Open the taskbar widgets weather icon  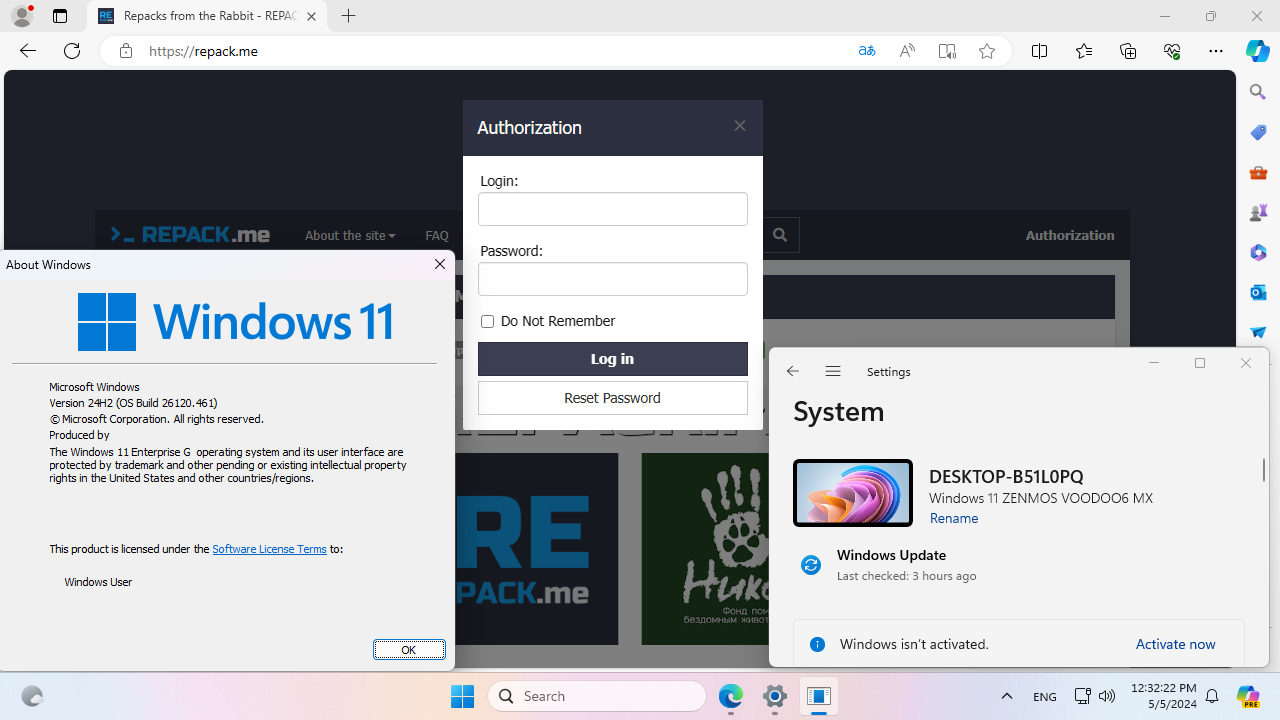32,696
